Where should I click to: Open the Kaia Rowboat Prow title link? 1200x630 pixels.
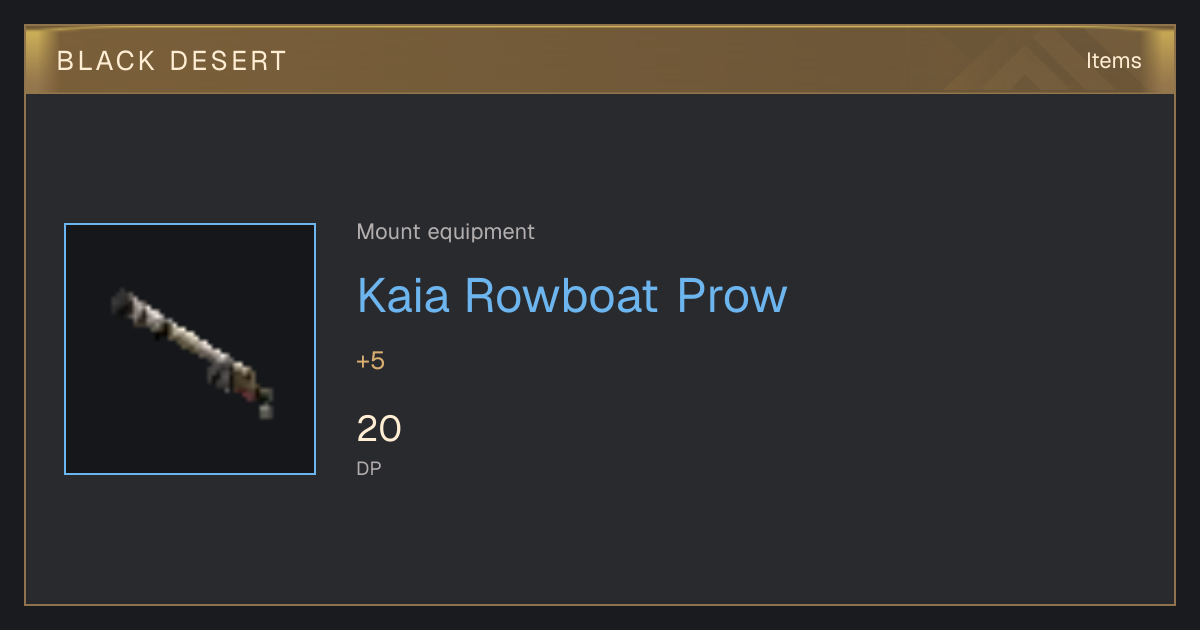pos(572,295)
